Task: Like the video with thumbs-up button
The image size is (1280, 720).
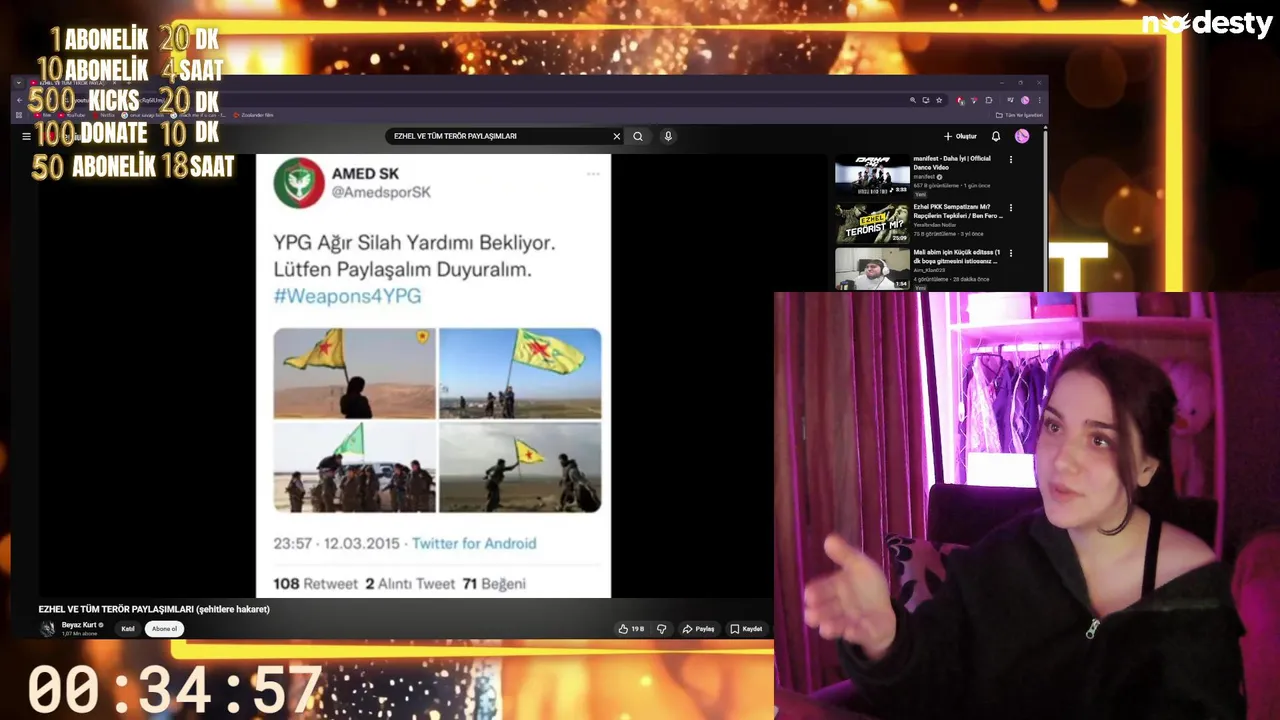Action: coord(631,629)
